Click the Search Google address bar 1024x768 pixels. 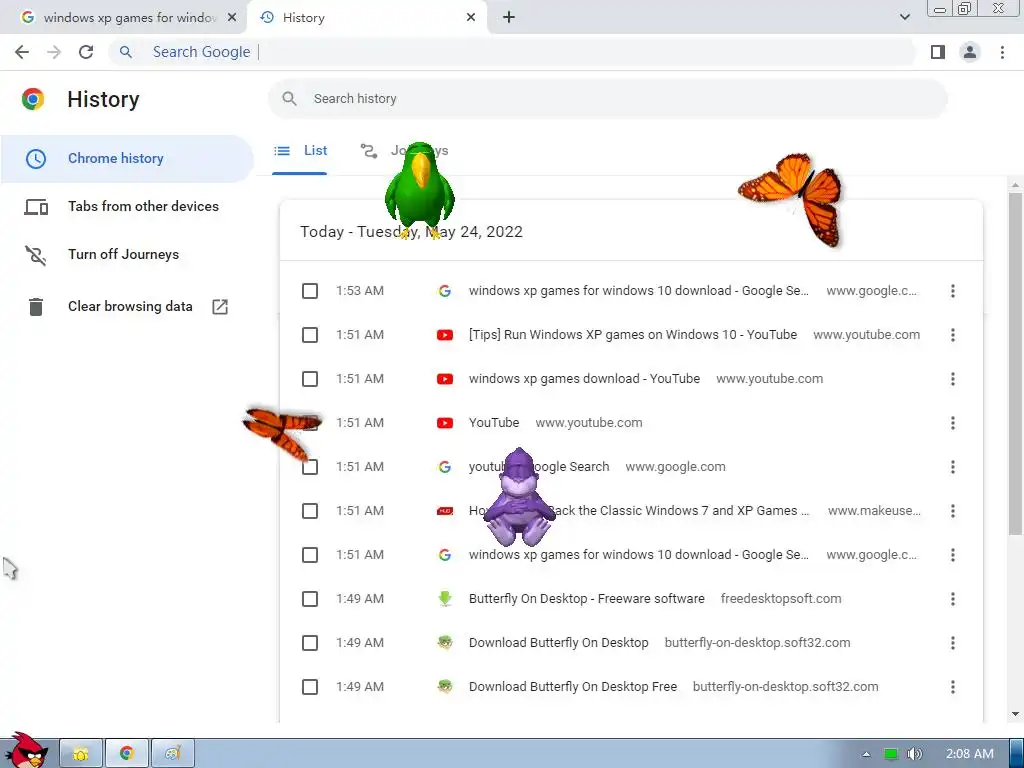513,52
